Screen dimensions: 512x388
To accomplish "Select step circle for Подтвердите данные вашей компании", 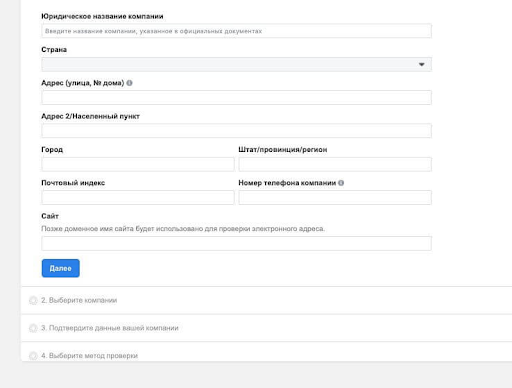I will (33, 328).
